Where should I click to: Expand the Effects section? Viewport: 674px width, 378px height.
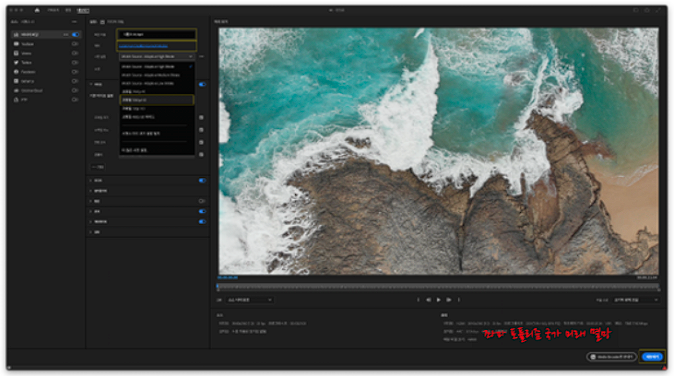coord(91,211)
